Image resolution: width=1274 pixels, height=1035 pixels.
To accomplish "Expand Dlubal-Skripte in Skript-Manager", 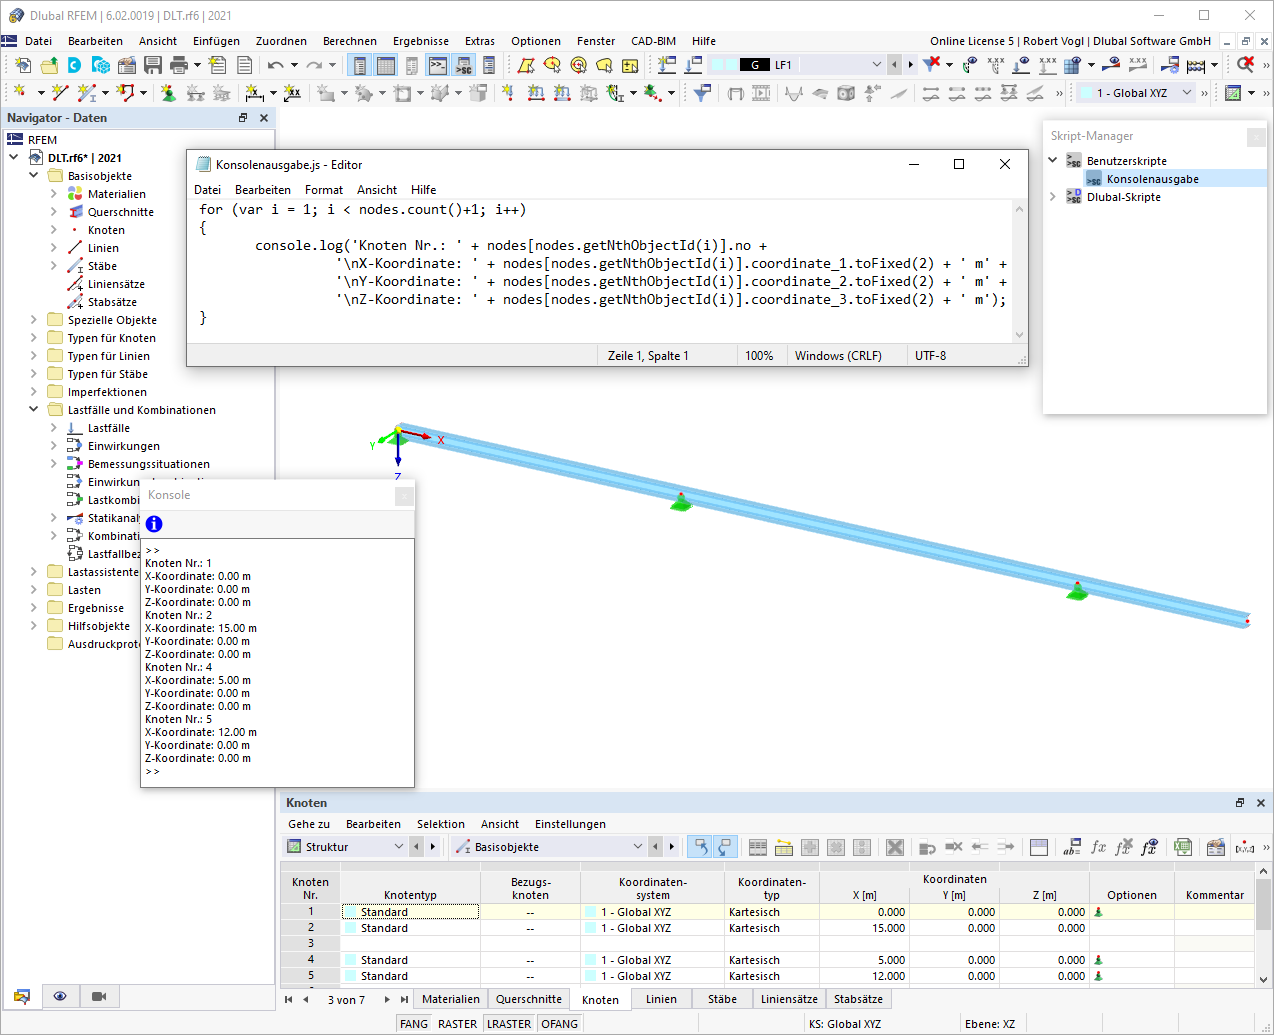I will click(1053, 197).
